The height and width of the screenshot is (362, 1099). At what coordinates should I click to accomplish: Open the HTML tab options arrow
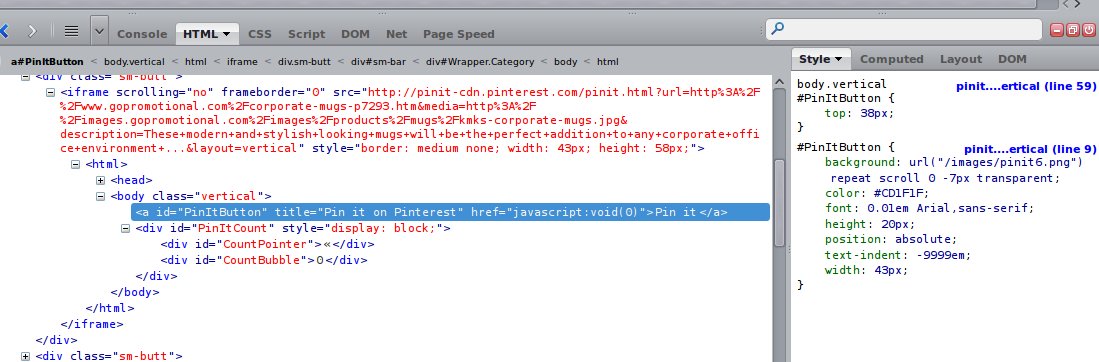pyautogui.click(x=226, y=34)
